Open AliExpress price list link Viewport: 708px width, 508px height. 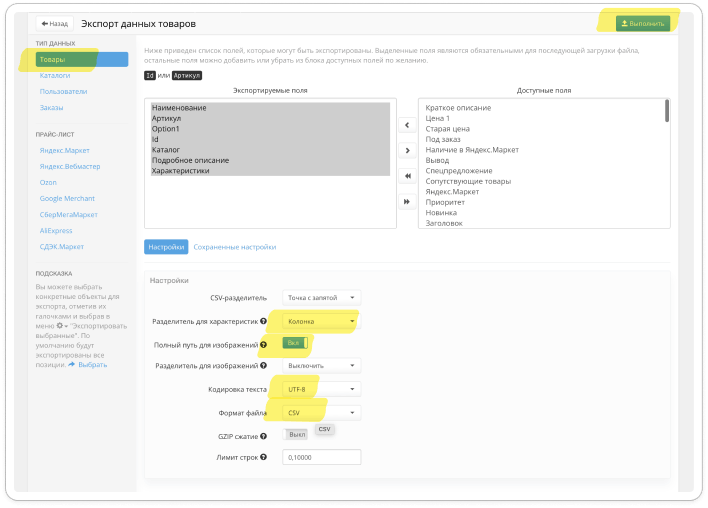click(56, 230)
